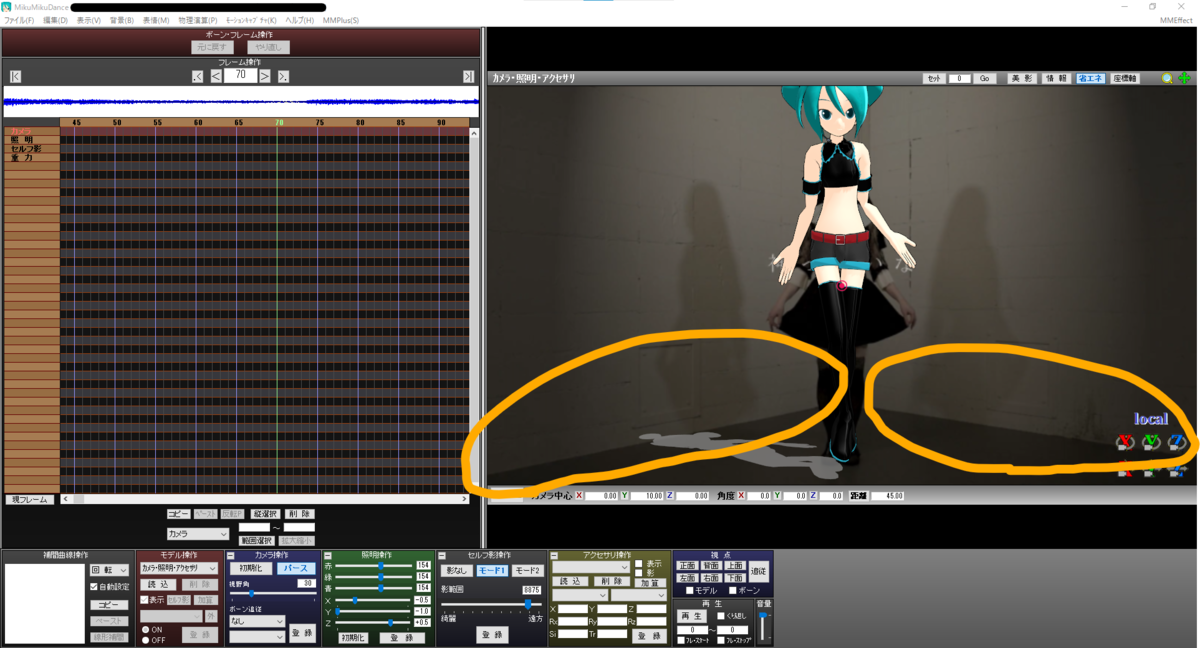Step forward one frame '>' button
The width and height of the screenshot is (1200, 648).
[x=265, y=76]
